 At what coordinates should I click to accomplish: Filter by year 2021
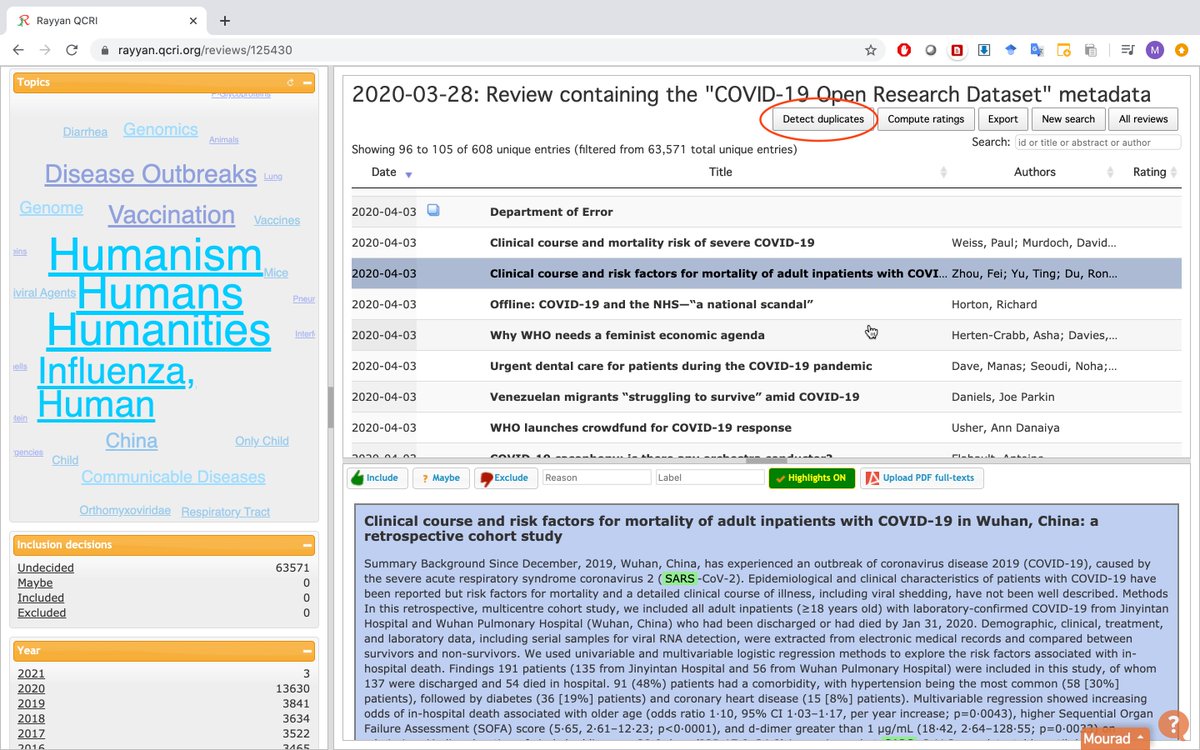pos(31,674)
